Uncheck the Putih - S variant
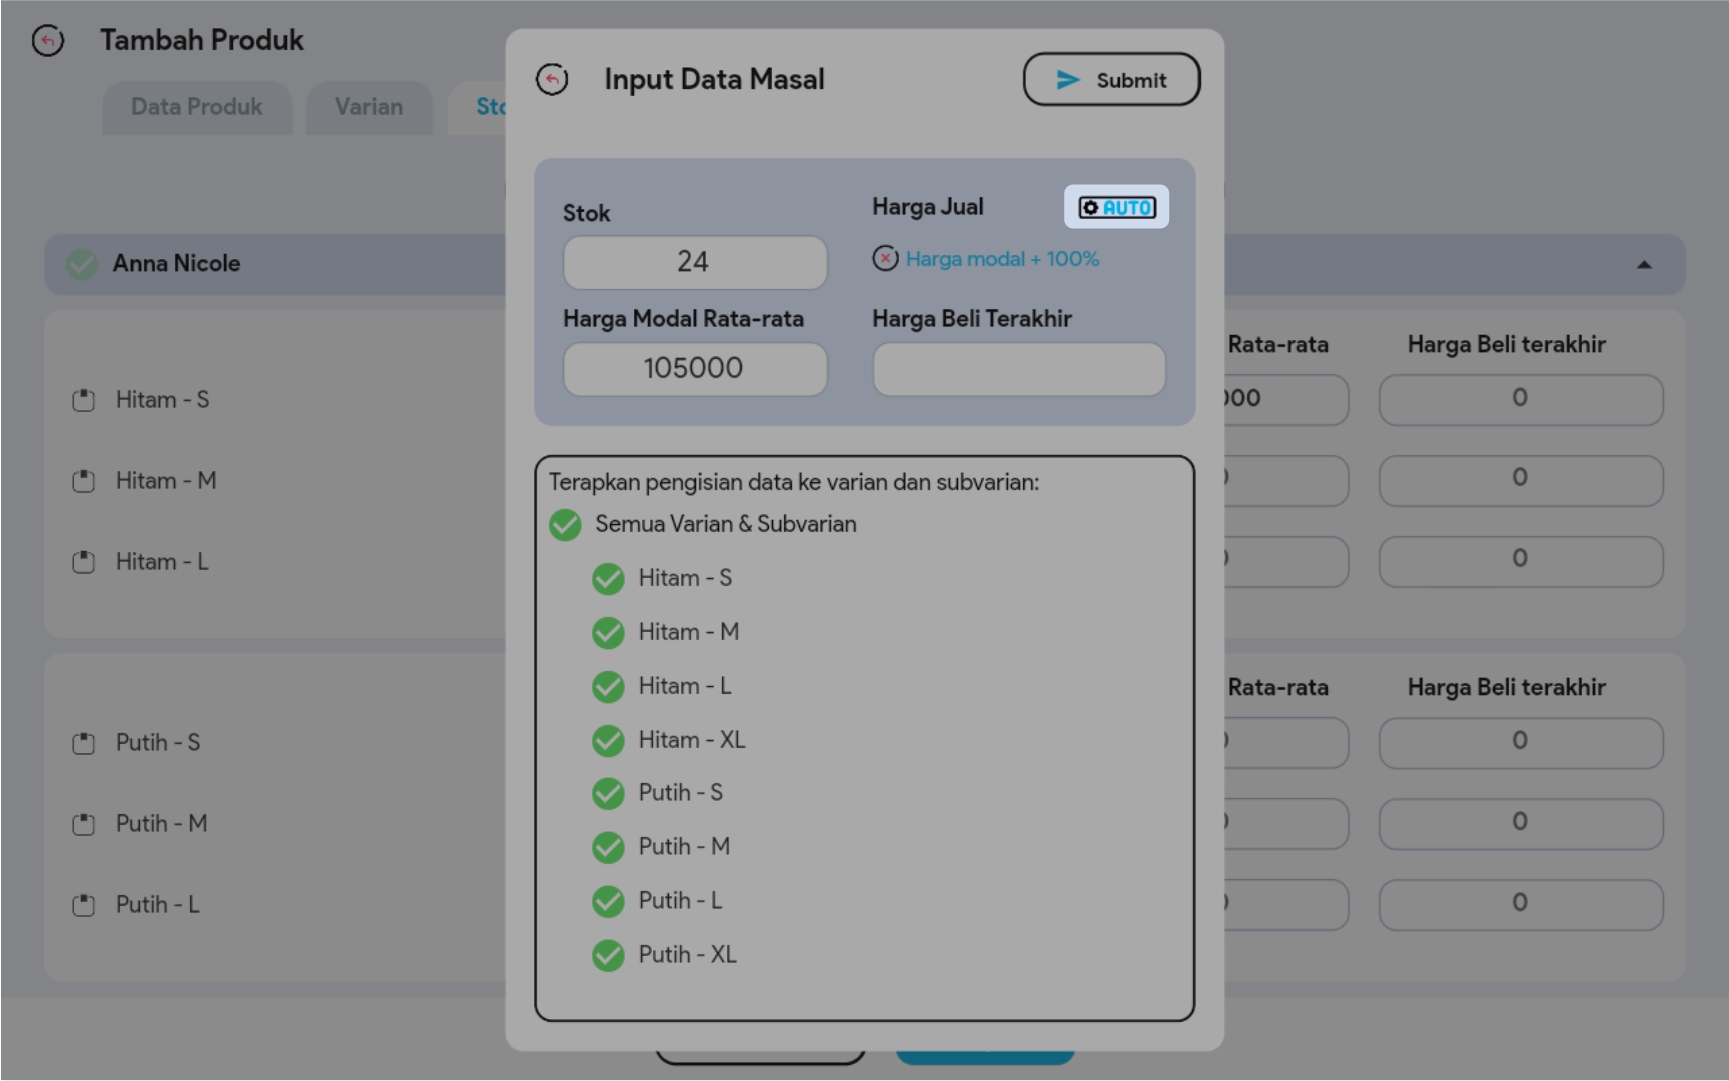The image size is (1729, 1081). tap(608, 794)
